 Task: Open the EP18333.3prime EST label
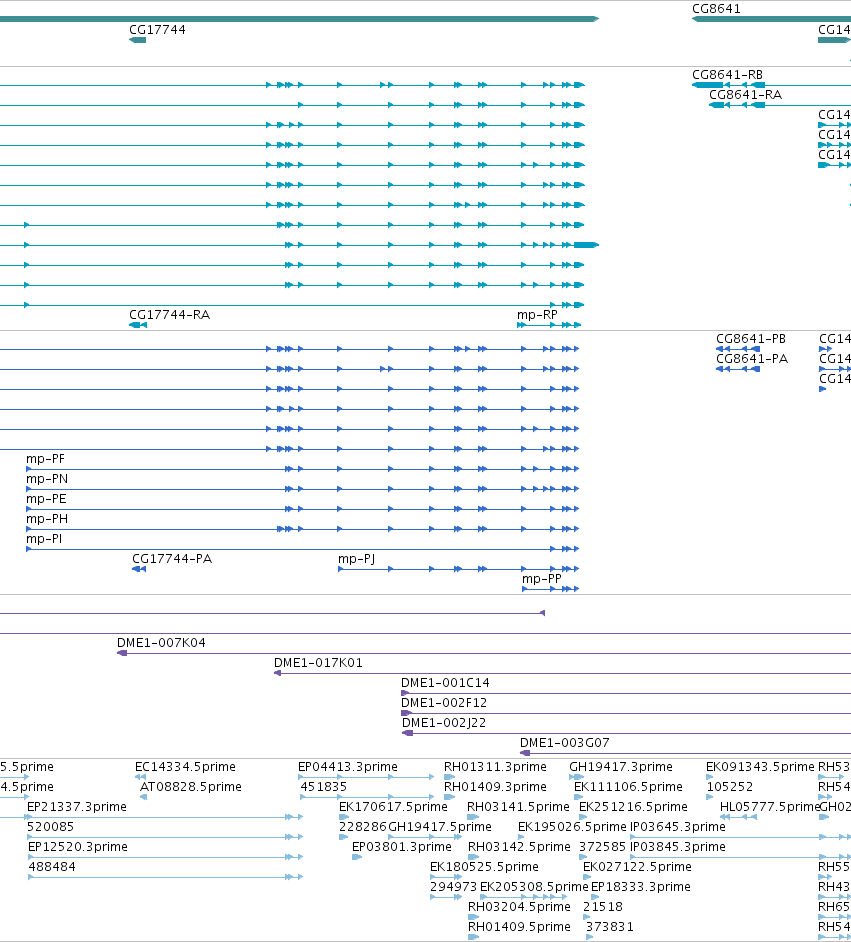click(x=641, y=887)
